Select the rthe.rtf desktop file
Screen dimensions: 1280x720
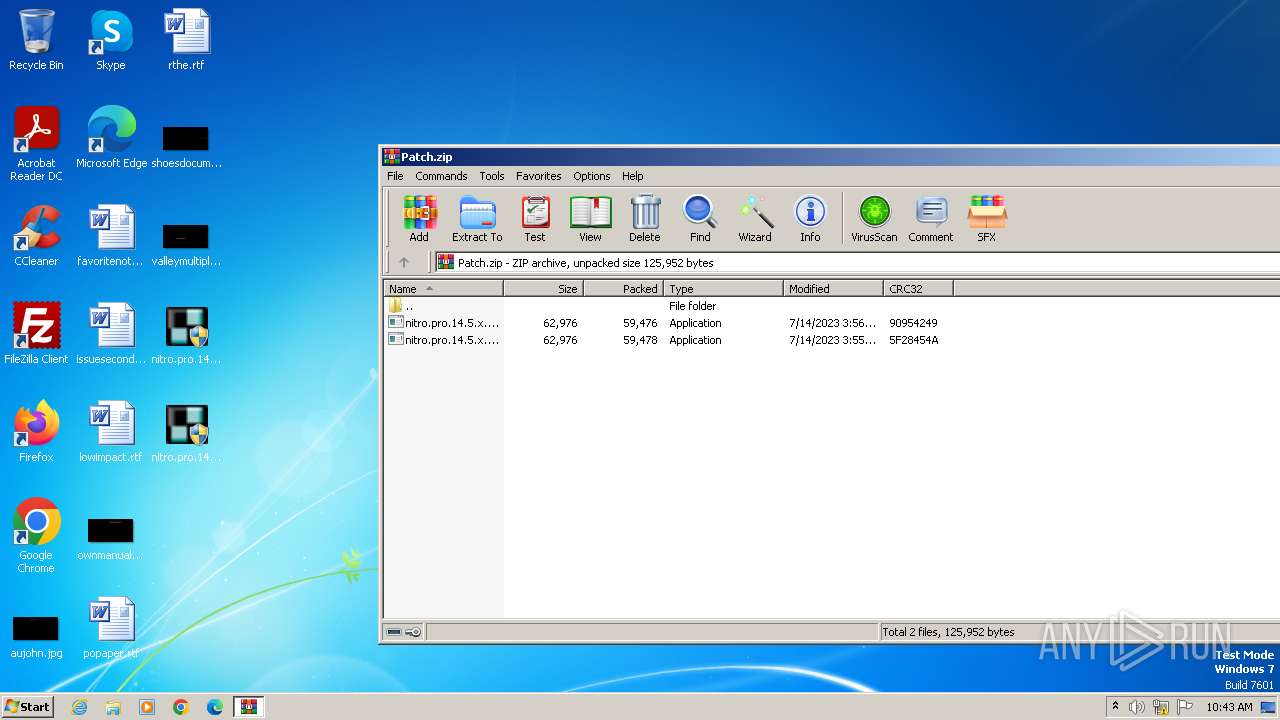(186, 41)
